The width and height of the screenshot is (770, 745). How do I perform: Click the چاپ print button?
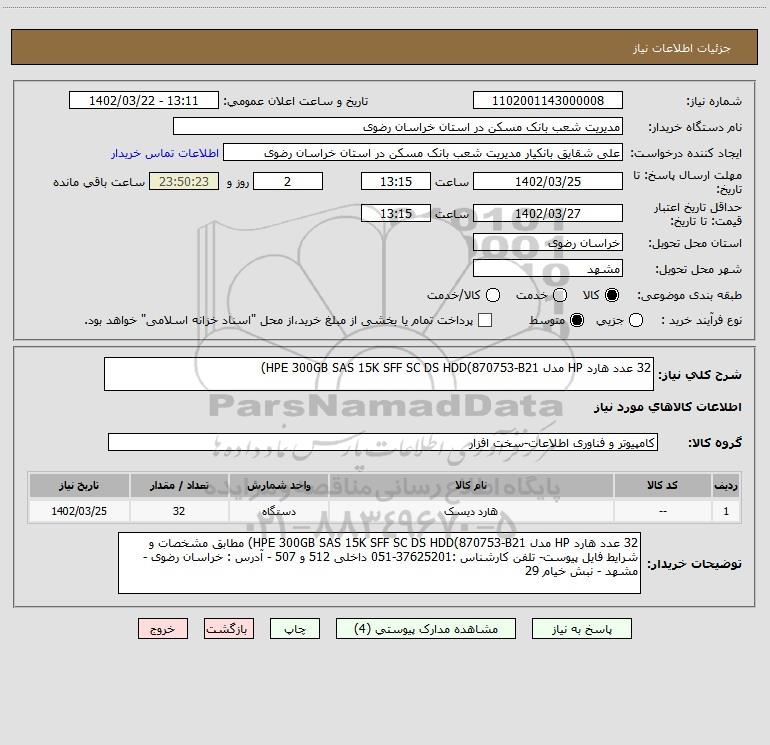tap(295, 629)
